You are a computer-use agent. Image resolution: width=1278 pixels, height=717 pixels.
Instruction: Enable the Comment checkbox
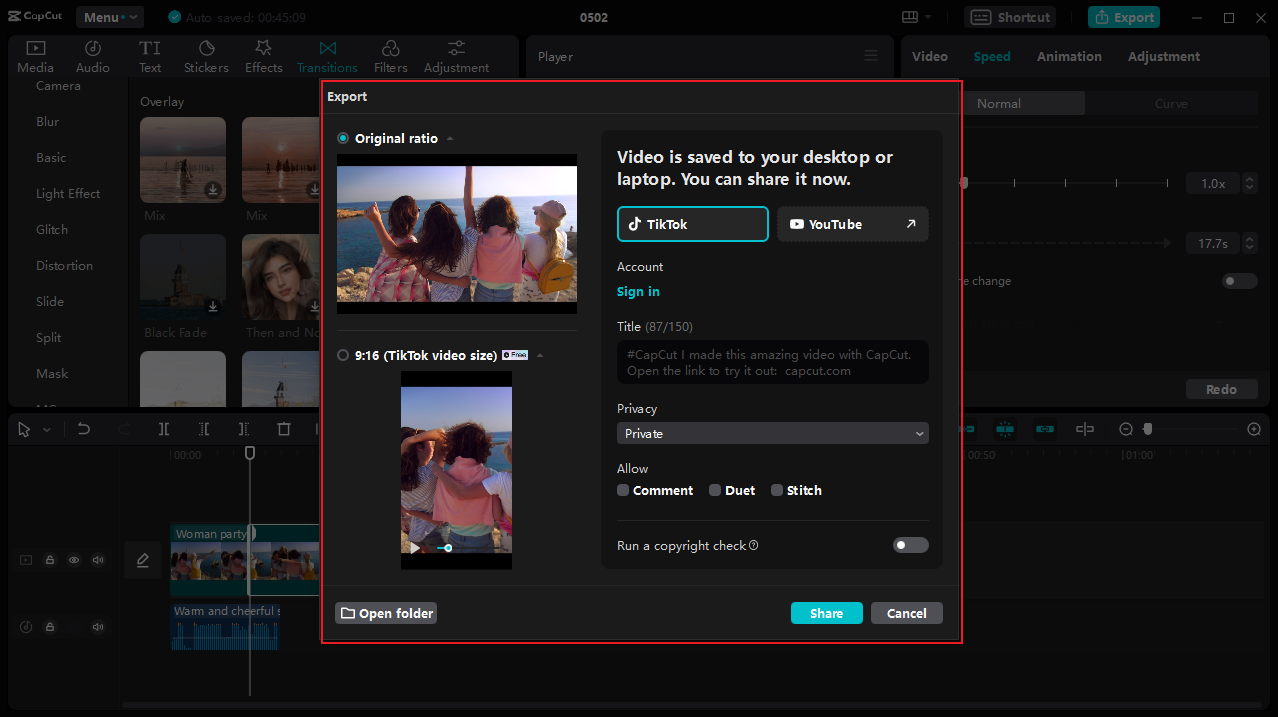pos(623,490)
